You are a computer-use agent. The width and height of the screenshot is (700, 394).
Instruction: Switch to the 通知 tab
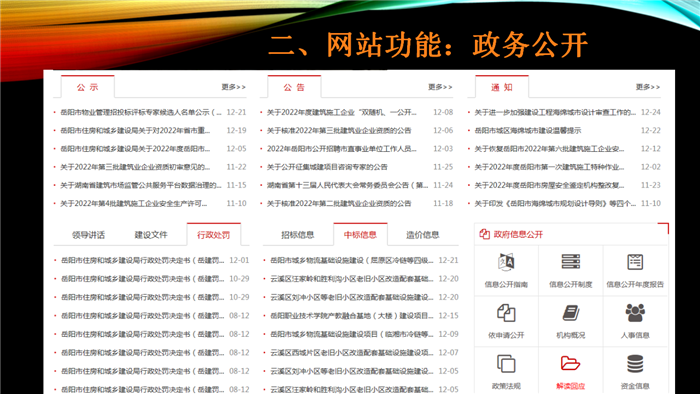[x=502, y=87]
